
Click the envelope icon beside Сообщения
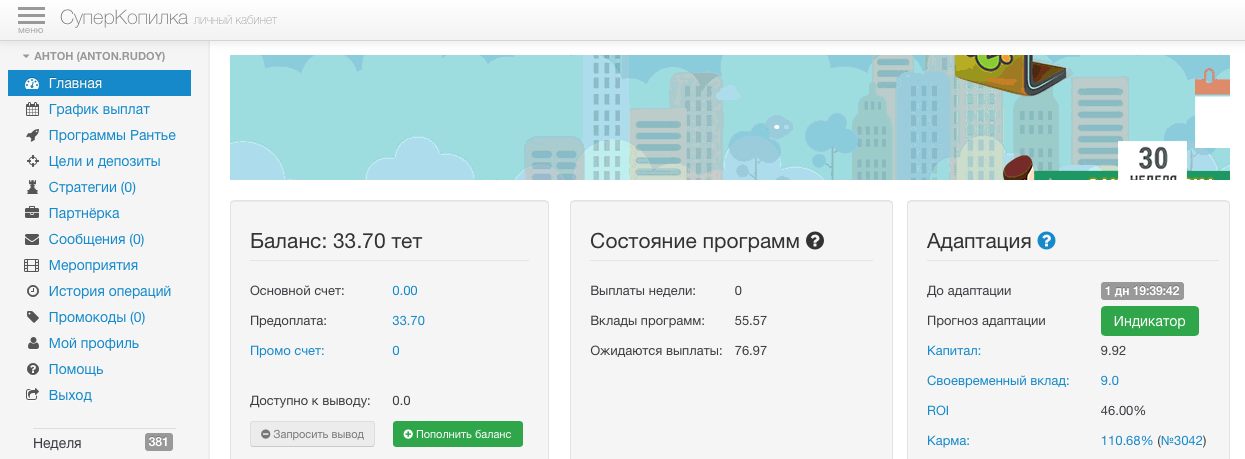point(32,239)
